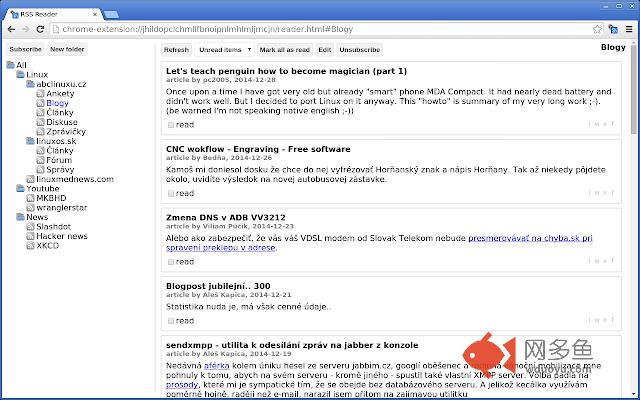Reload the page
Image resolution: width=640 pixels, height=400 pixels.
[x=40, y=29]
